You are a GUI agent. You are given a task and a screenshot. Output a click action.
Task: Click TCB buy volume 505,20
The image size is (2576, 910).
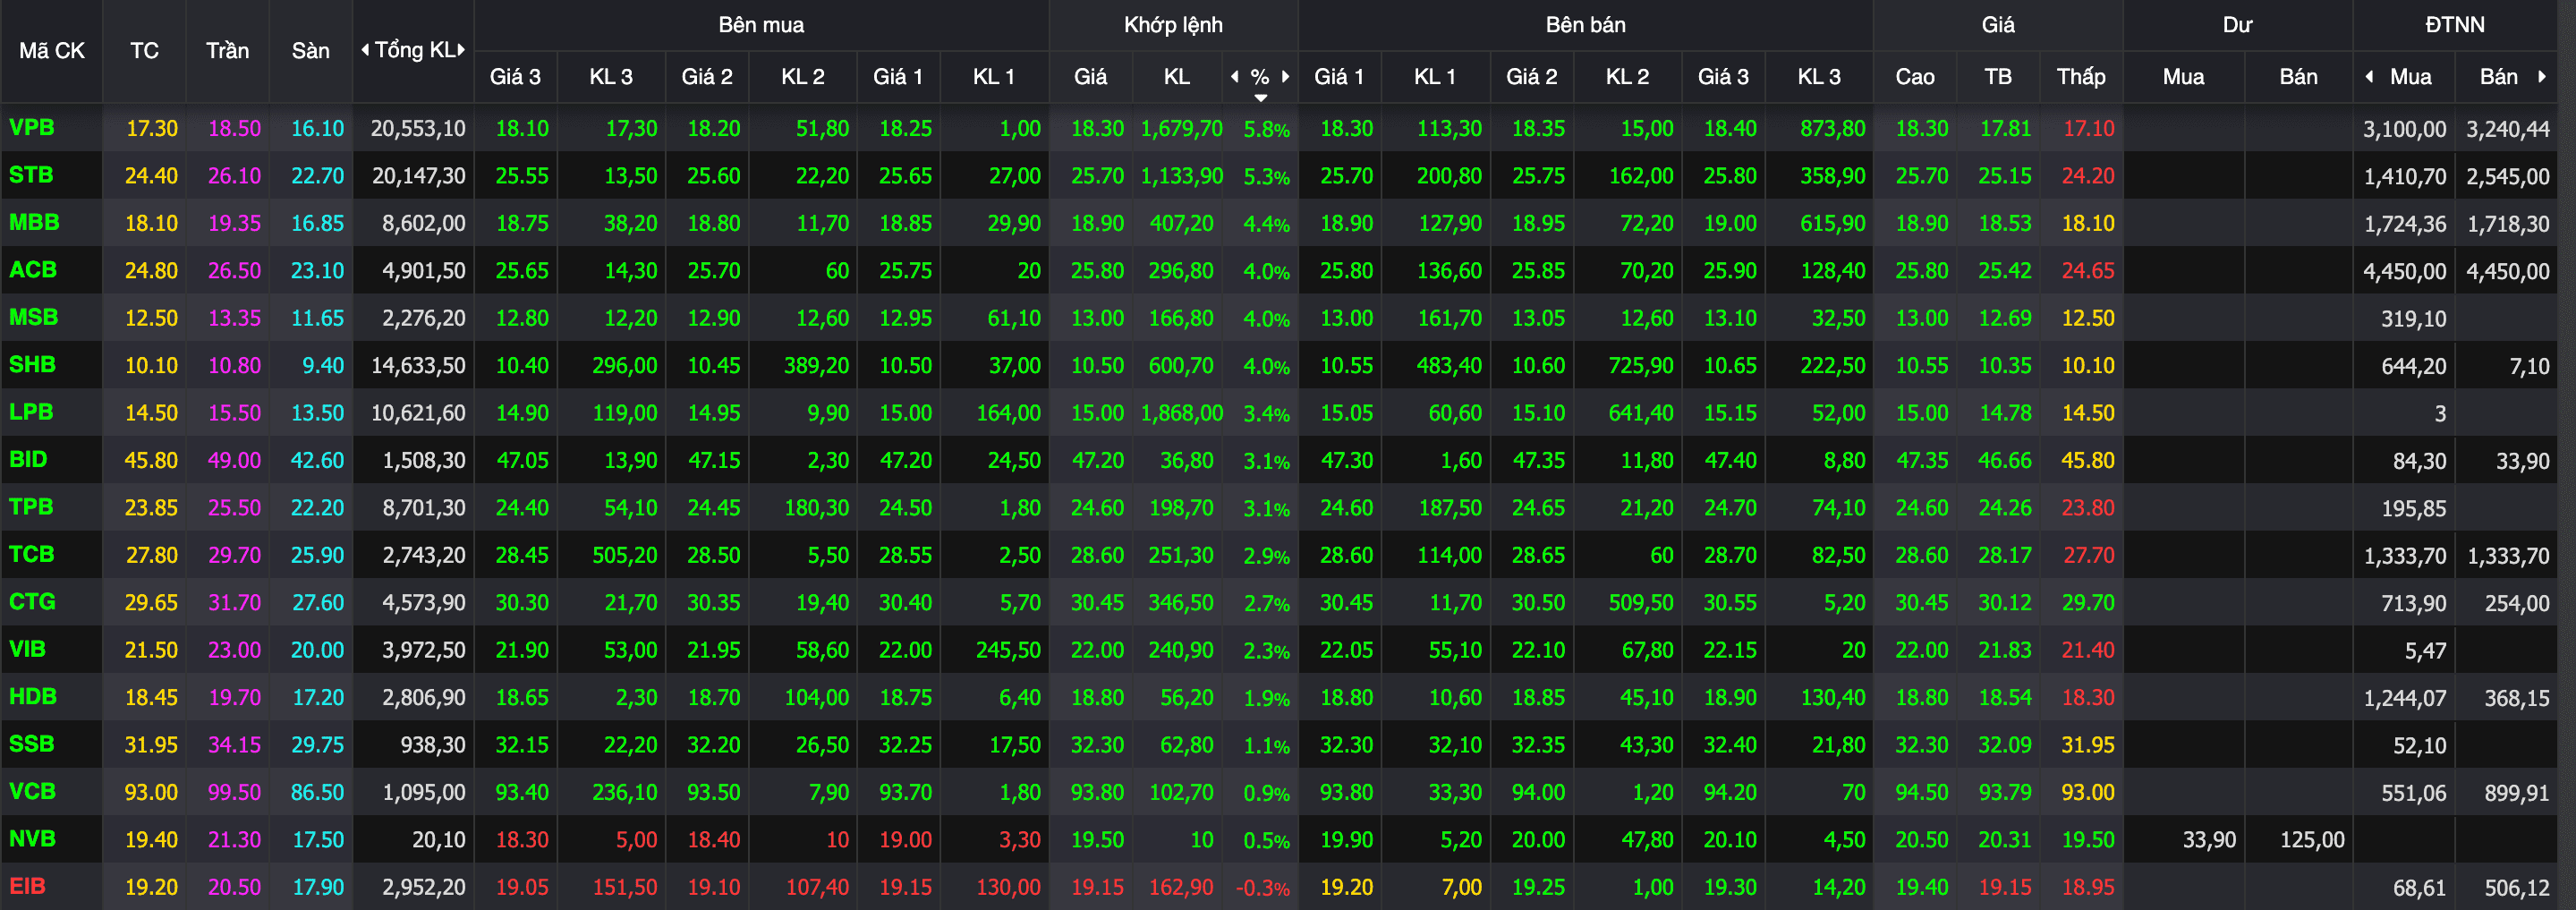pyautogui.click(x=624, y=556)
